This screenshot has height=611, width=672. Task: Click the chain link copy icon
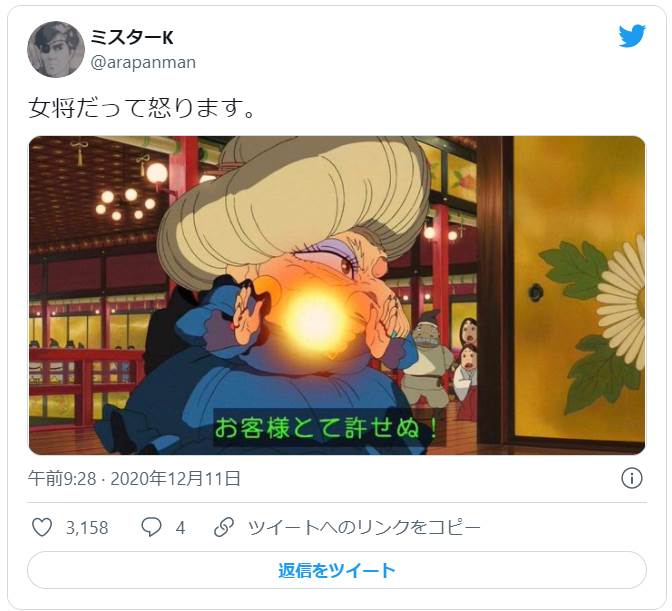click(x=224, y=527)
